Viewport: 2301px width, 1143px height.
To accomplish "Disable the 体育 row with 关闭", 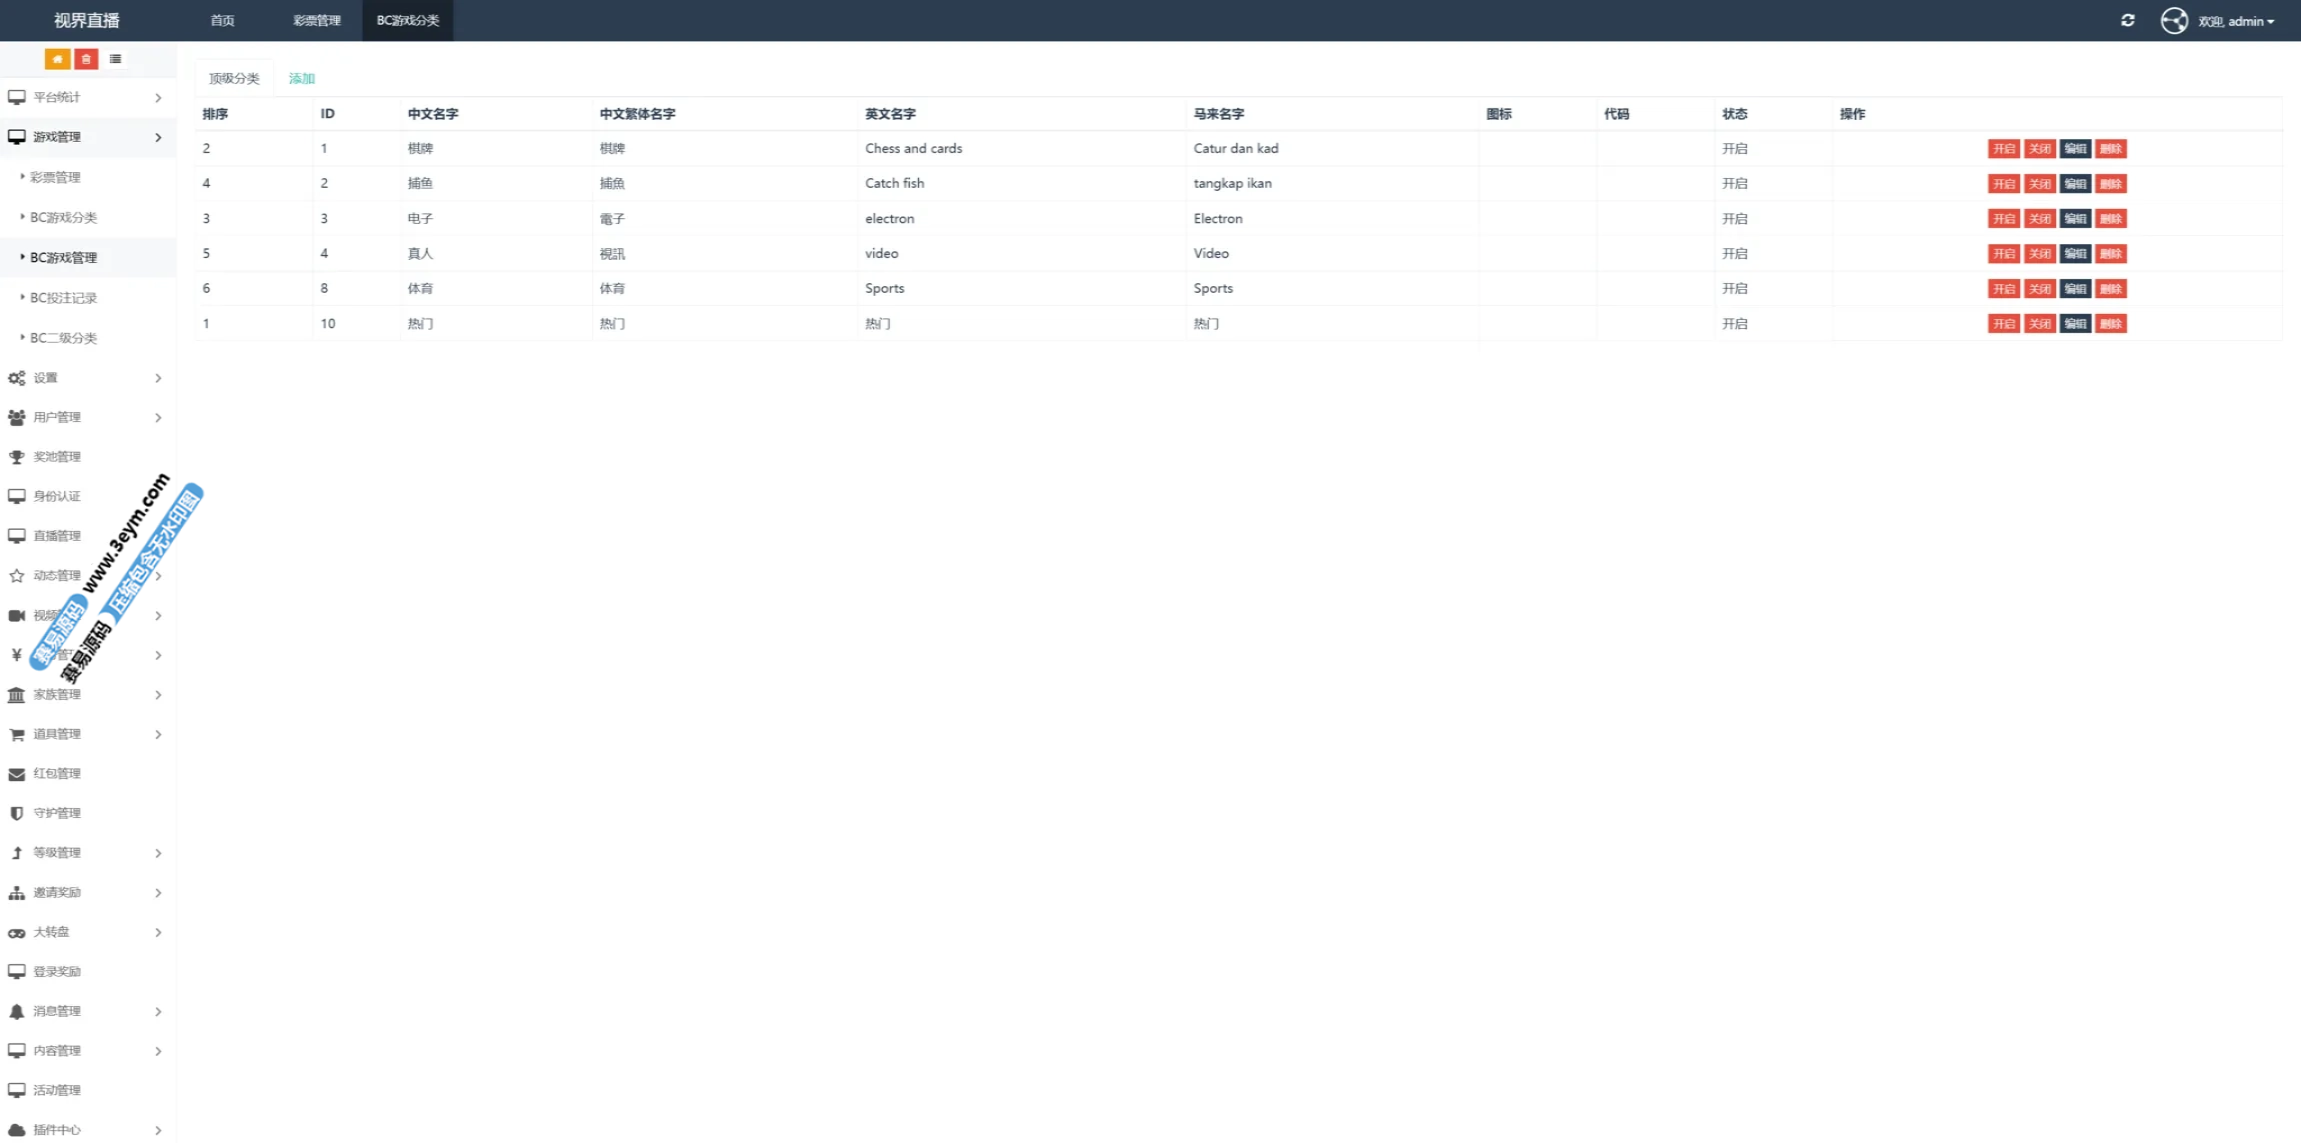I will [2039, 289].
